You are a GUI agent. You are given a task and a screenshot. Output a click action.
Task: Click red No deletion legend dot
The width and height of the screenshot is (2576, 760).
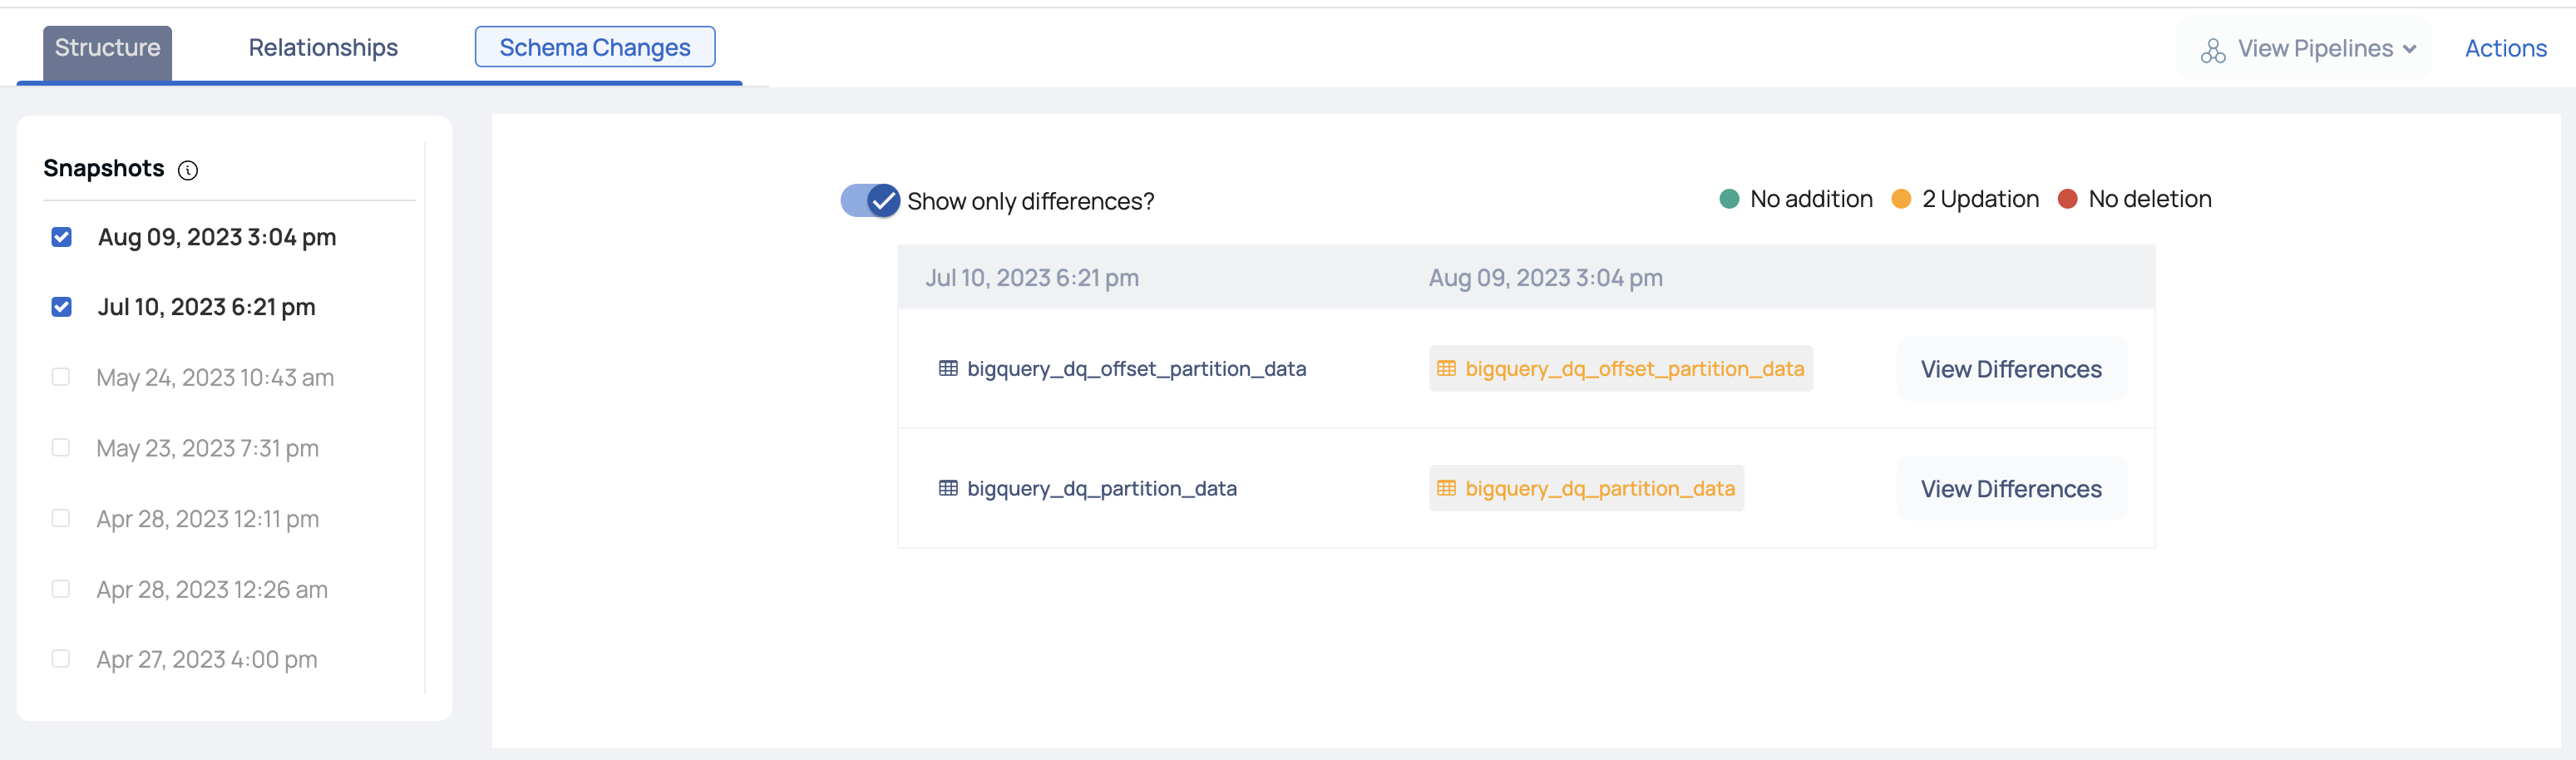(x=2068, y=199)
